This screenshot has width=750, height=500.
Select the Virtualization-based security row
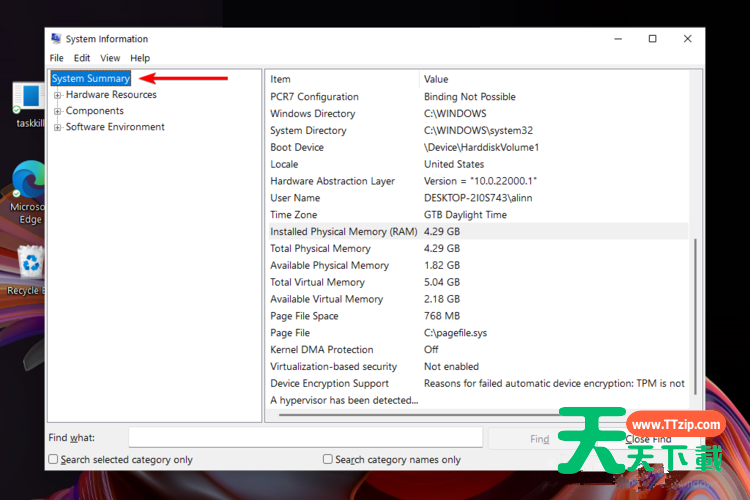click(x=478, y=367)
